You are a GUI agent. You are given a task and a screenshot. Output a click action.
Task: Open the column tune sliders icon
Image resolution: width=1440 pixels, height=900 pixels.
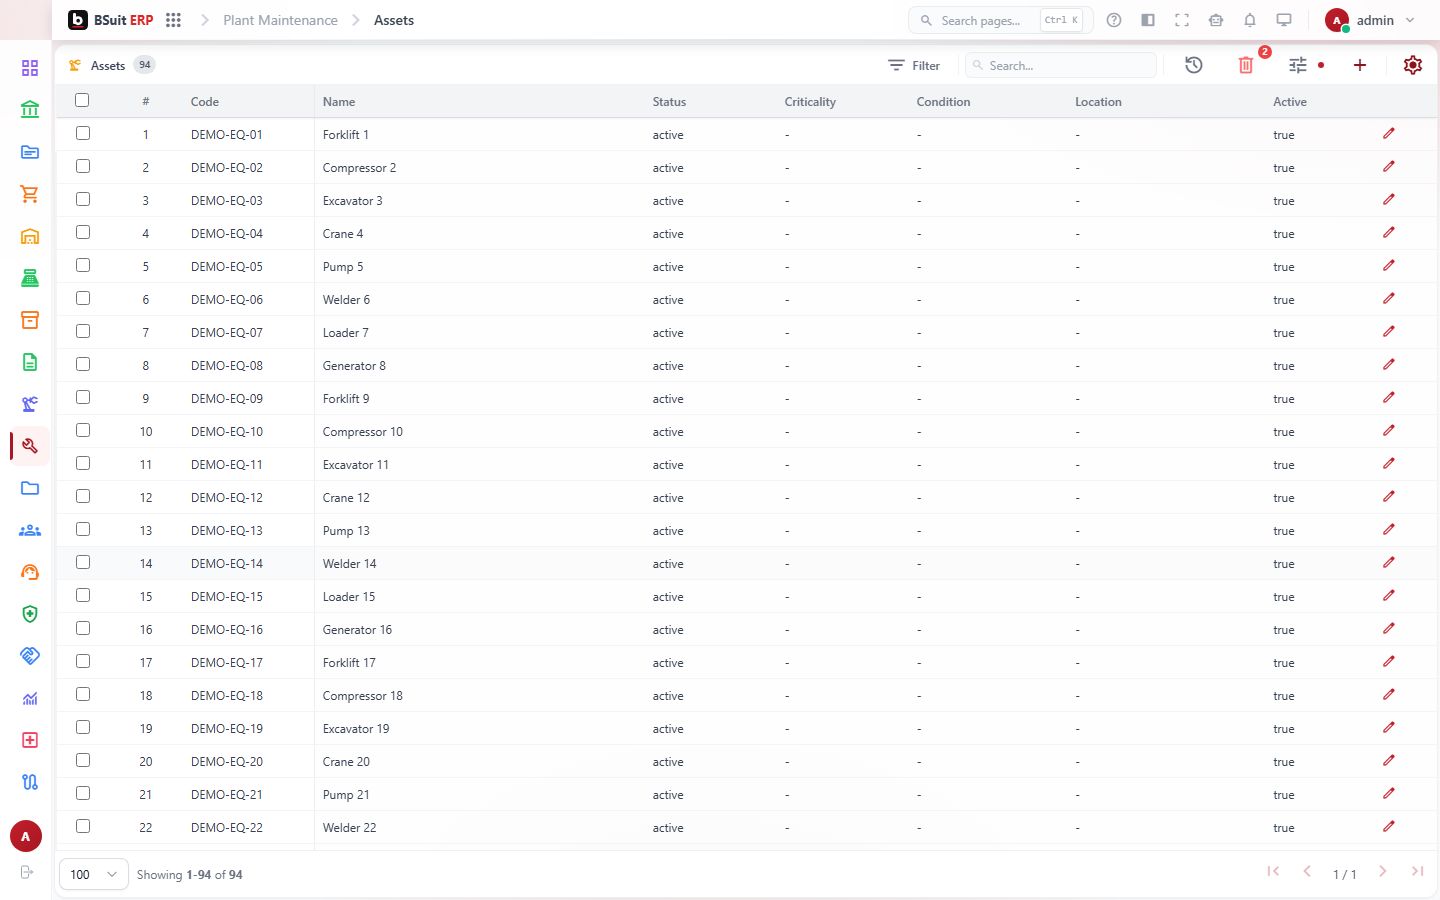(1298, 65)
